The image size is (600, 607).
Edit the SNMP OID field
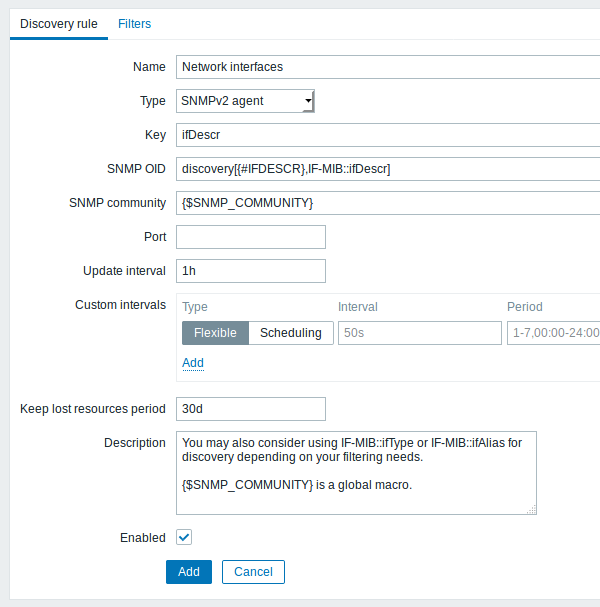click(x=388, y=169)
